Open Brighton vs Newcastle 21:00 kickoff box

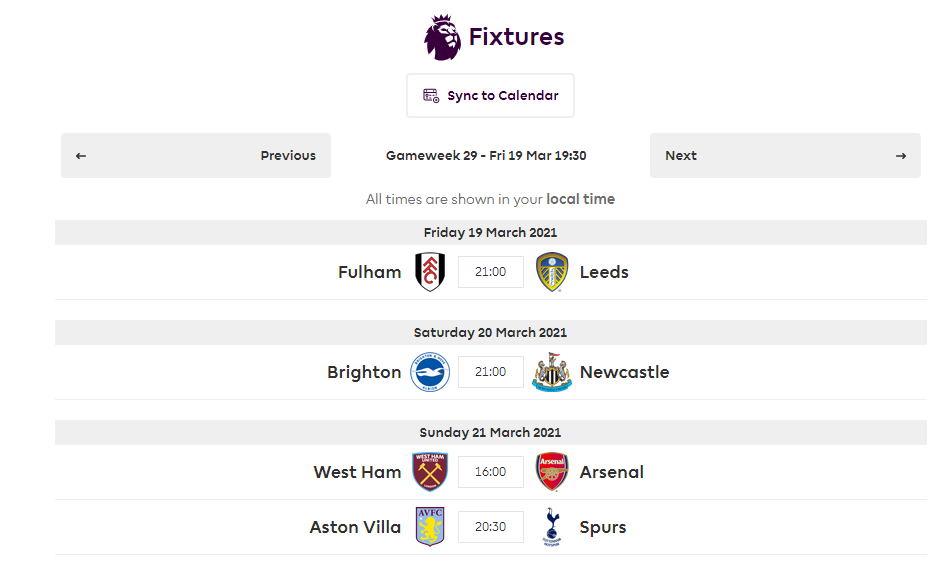pos(491,372)
